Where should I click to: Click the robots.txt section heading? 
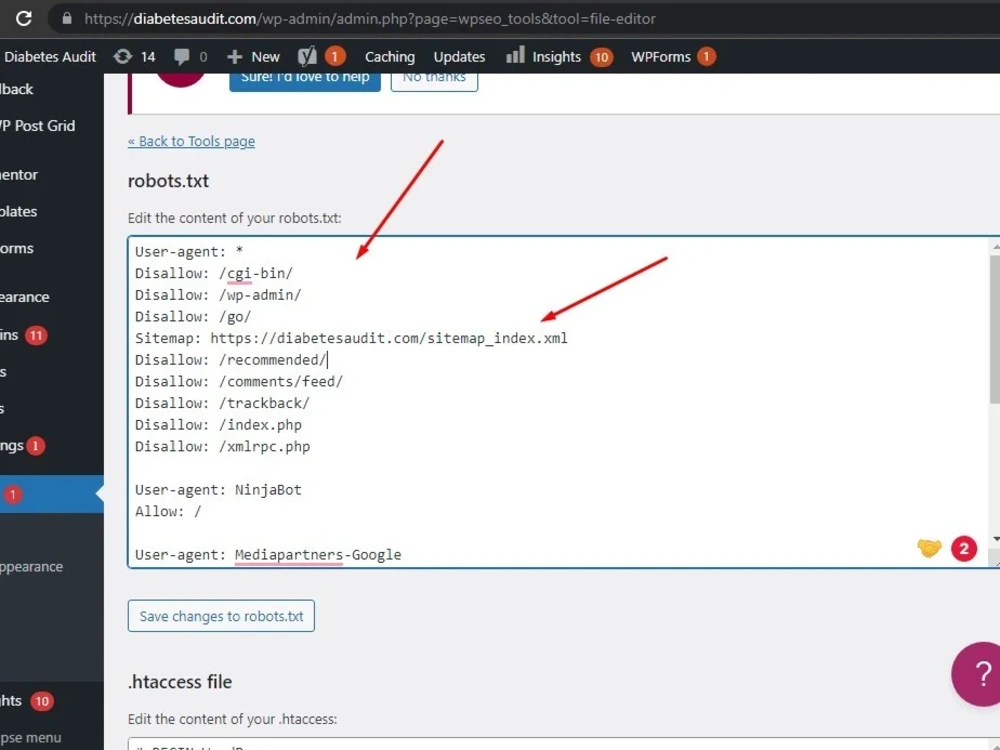coord(168,181)
